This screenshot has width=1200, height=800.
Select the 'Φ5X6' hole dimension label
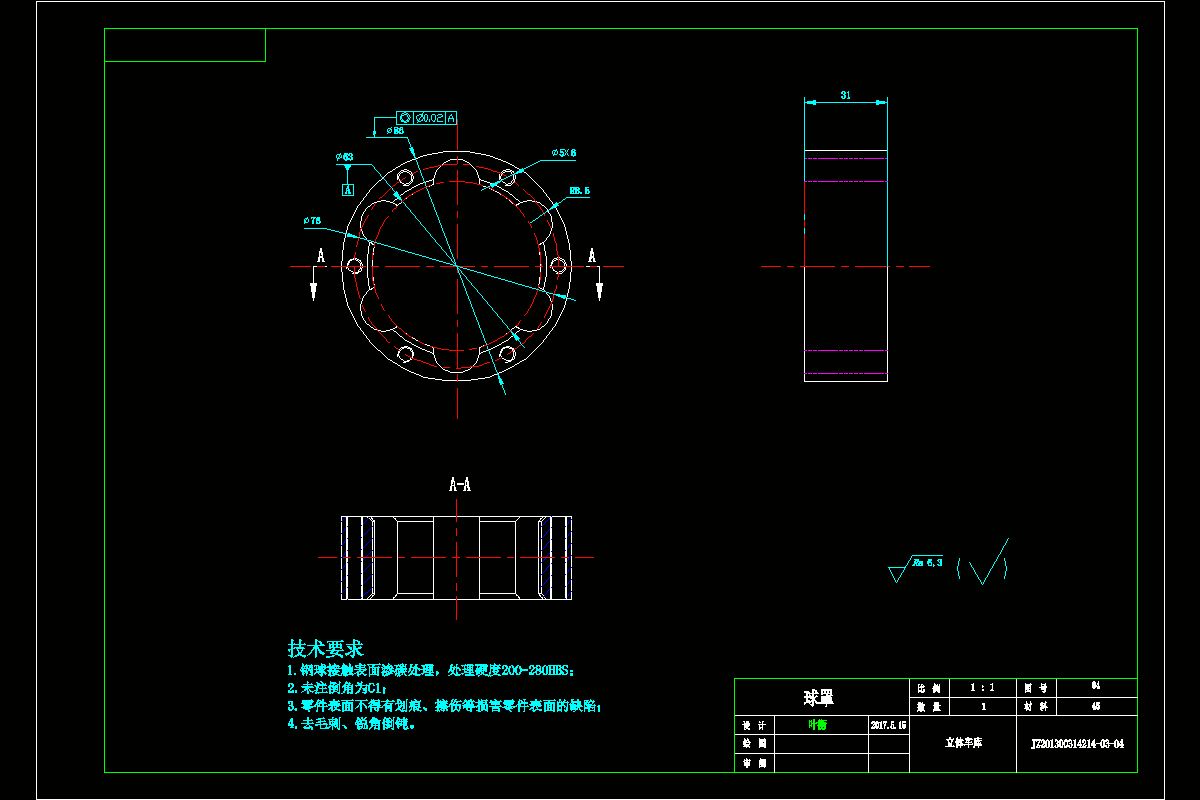pos(564,153)
